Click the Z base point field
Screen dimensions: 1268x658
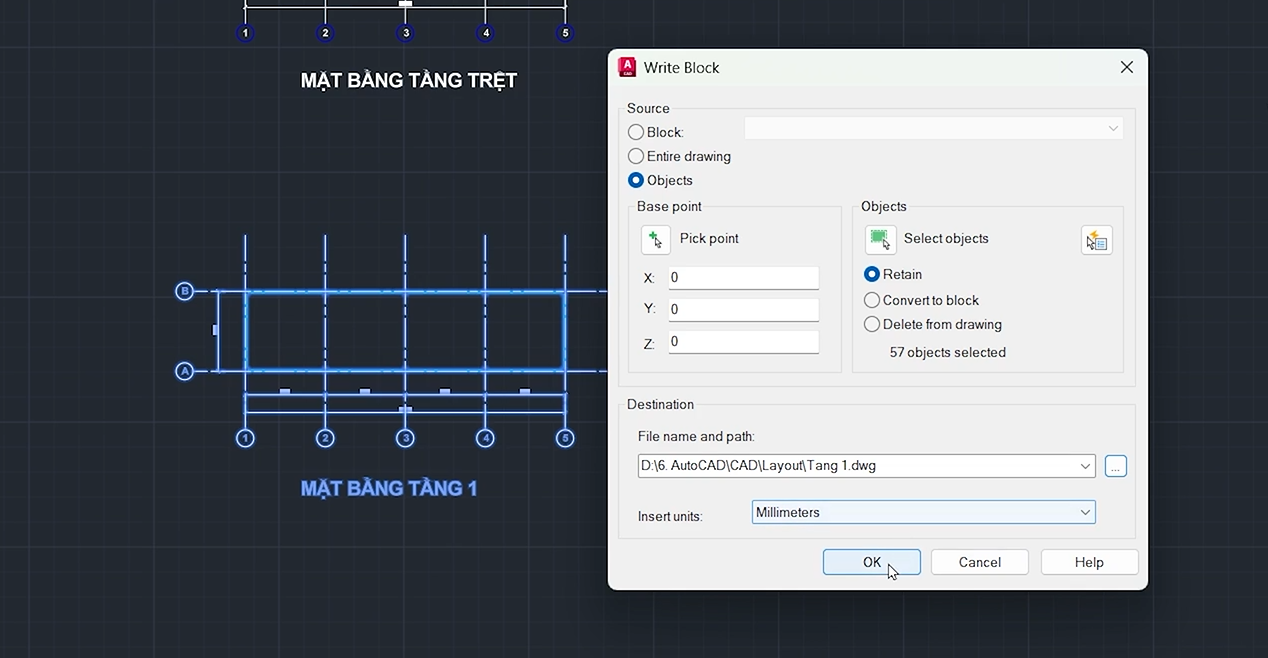coord(743,342)
